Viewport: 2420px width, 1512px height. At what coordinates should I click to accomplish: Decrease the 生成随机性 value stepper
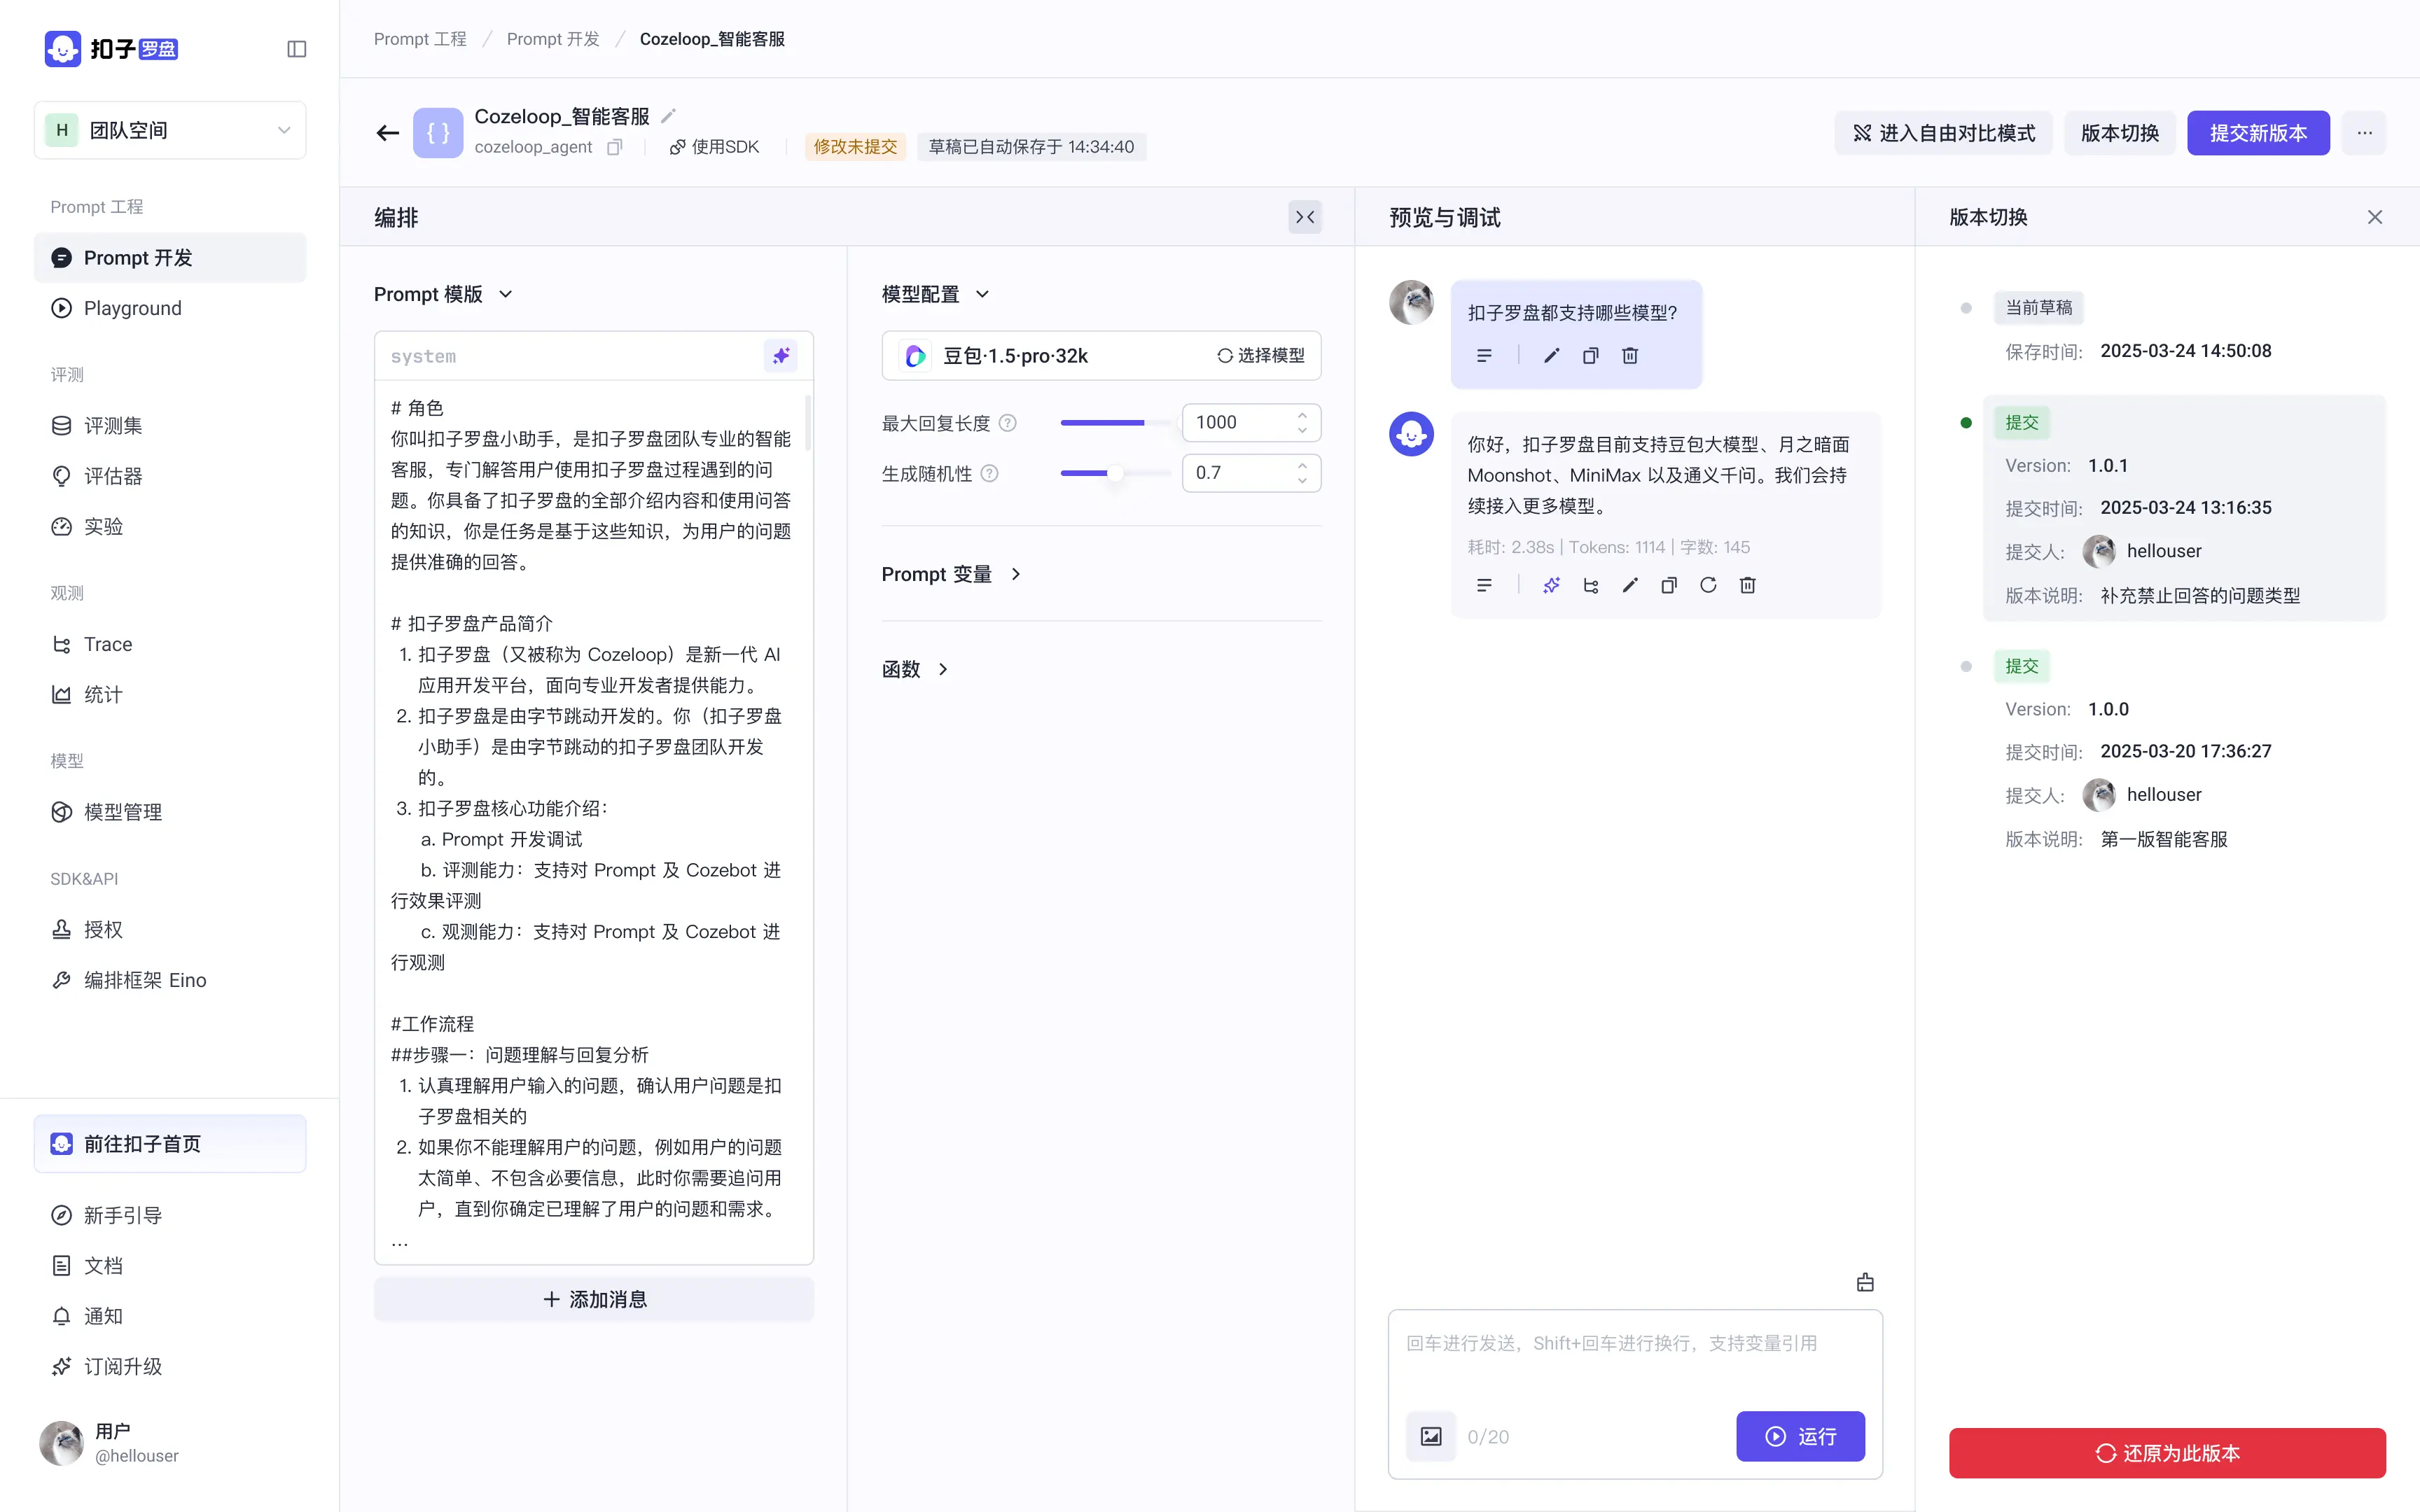(1302, 480)
